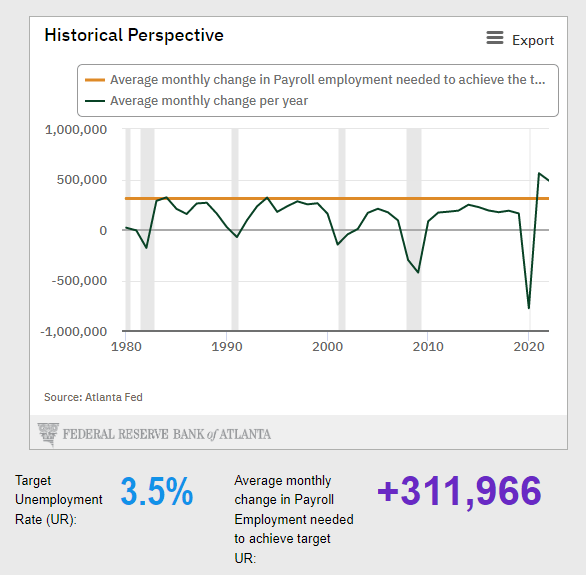
Task: Click the +311,966 payroll employment value
Action: pos(459,491)
